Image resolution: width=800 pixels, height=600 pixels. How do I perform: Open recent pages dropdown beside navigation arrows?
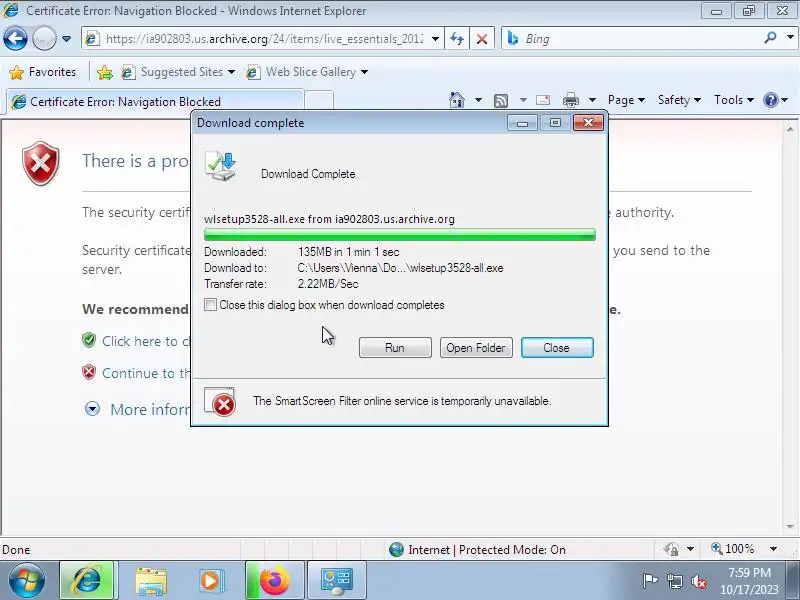[66, 39]
